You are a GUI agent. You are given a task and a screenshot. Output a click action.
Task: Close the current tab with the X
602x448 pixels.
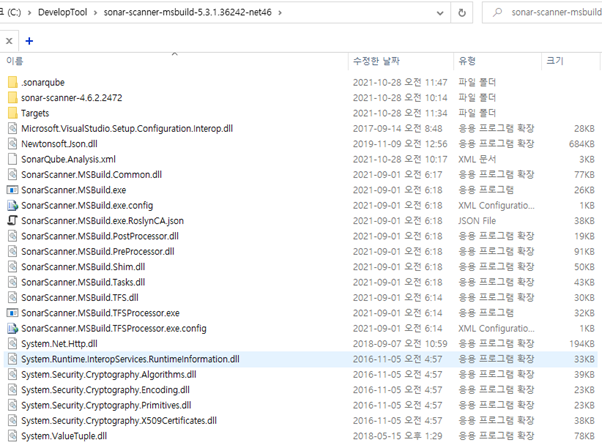[9, 41]
